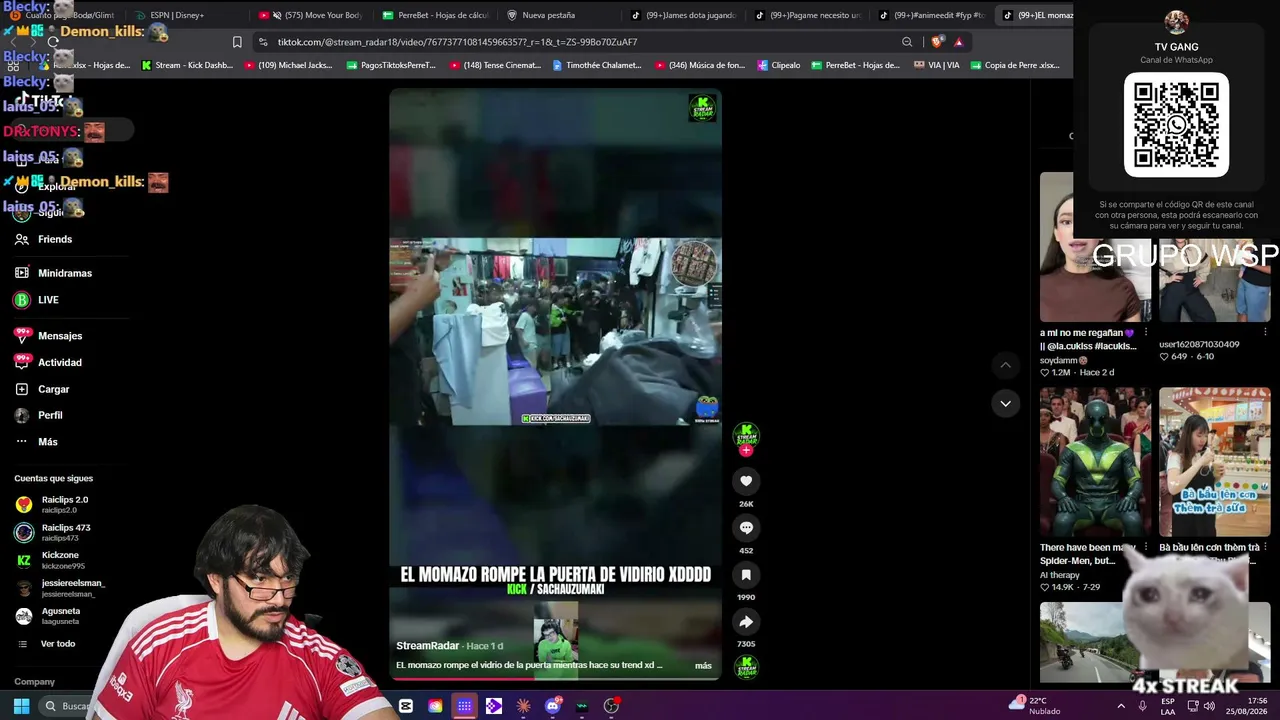
Task: Open the microphone tray icon
Action: coord(1142,706)
